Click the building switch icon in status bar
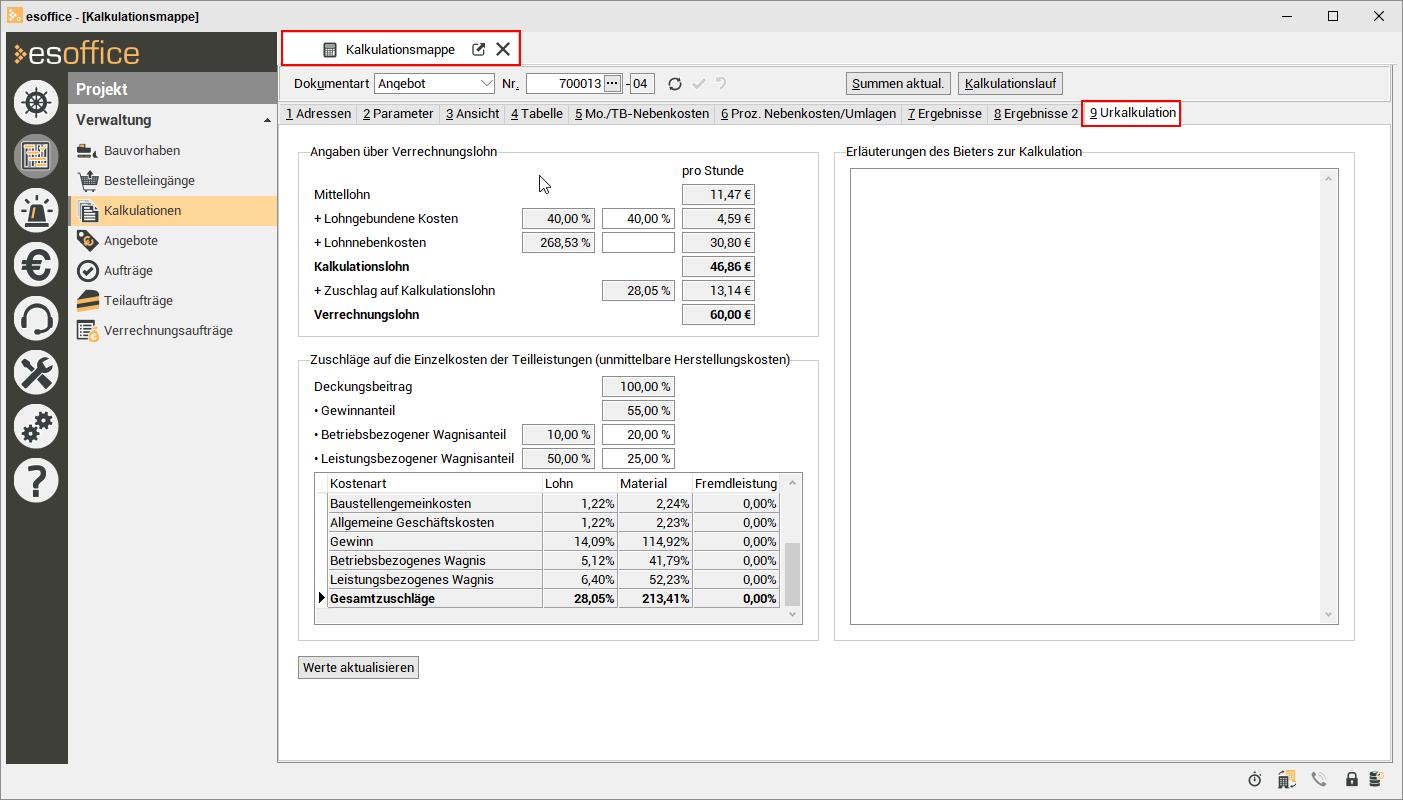This screenshot has height=800, width=1403. (1287, 779)
